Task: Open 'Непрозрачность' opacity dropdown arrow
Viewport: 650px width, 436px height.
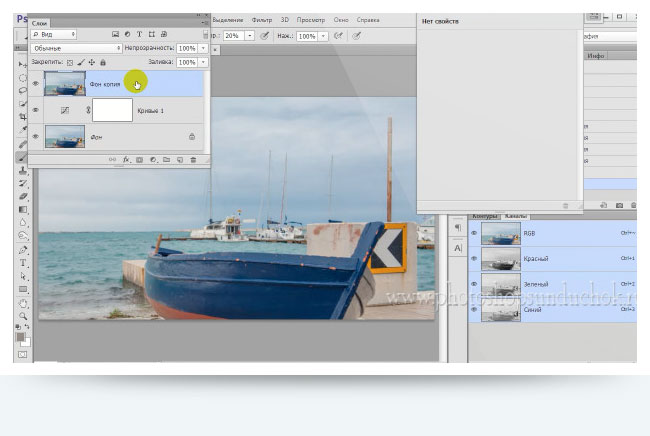Action: pyautogui.click(x=203, y=48)
